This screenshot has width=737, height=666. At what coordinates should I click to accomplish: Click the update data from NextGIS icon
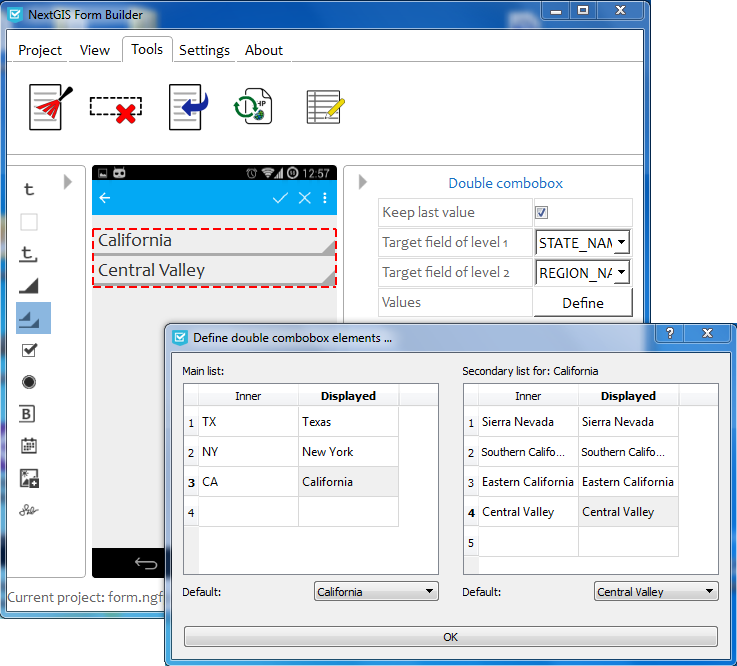point(252,107)
